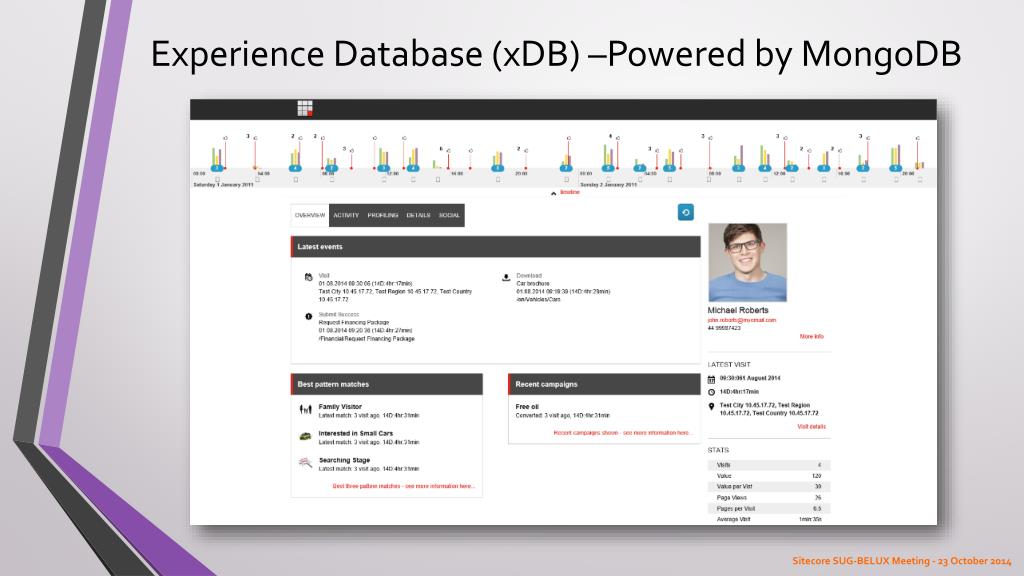Click the Page Views stats row
The height and width of the screenshot is (576, 1024).
pos(769,498)
